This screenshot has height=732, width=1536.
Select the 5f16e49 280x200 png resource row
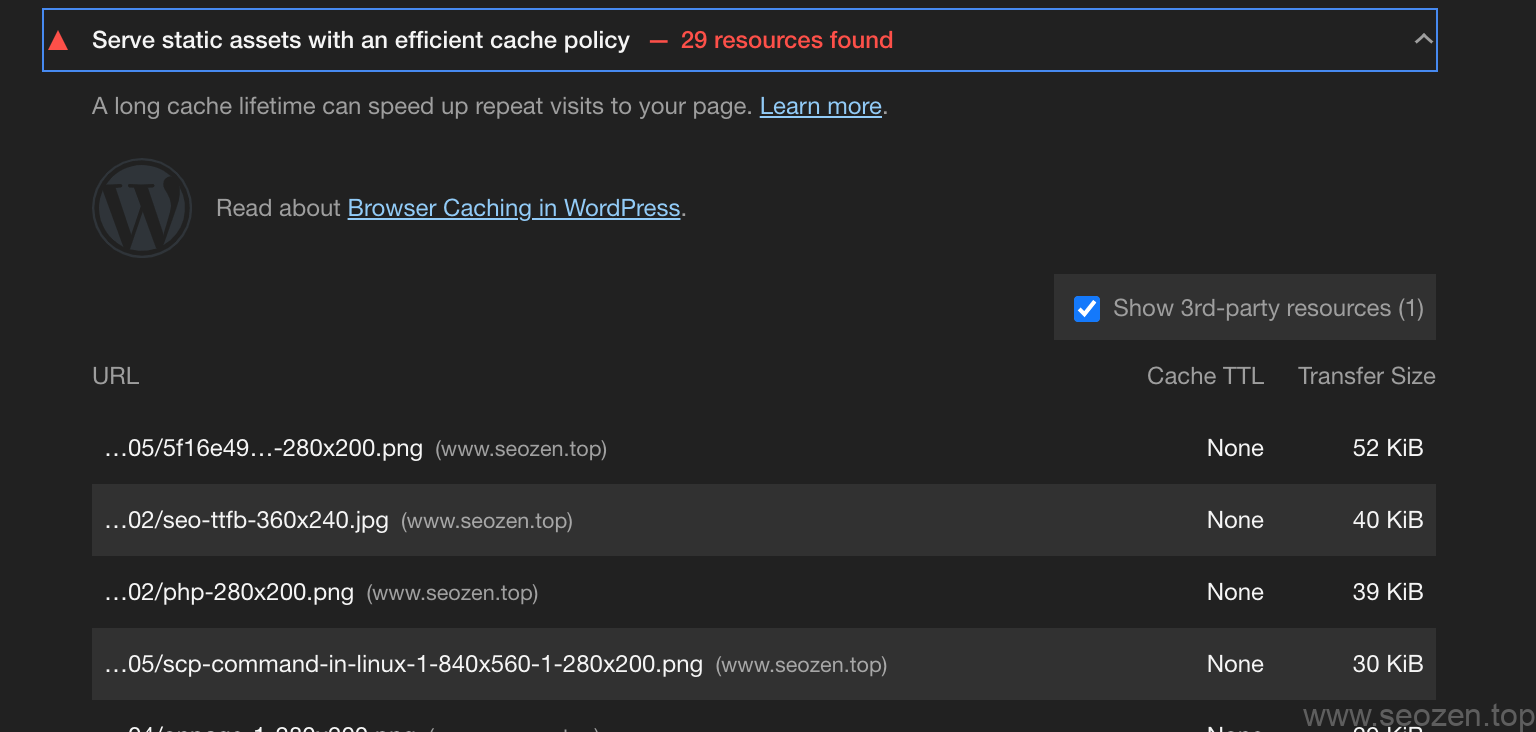(262, 448)
